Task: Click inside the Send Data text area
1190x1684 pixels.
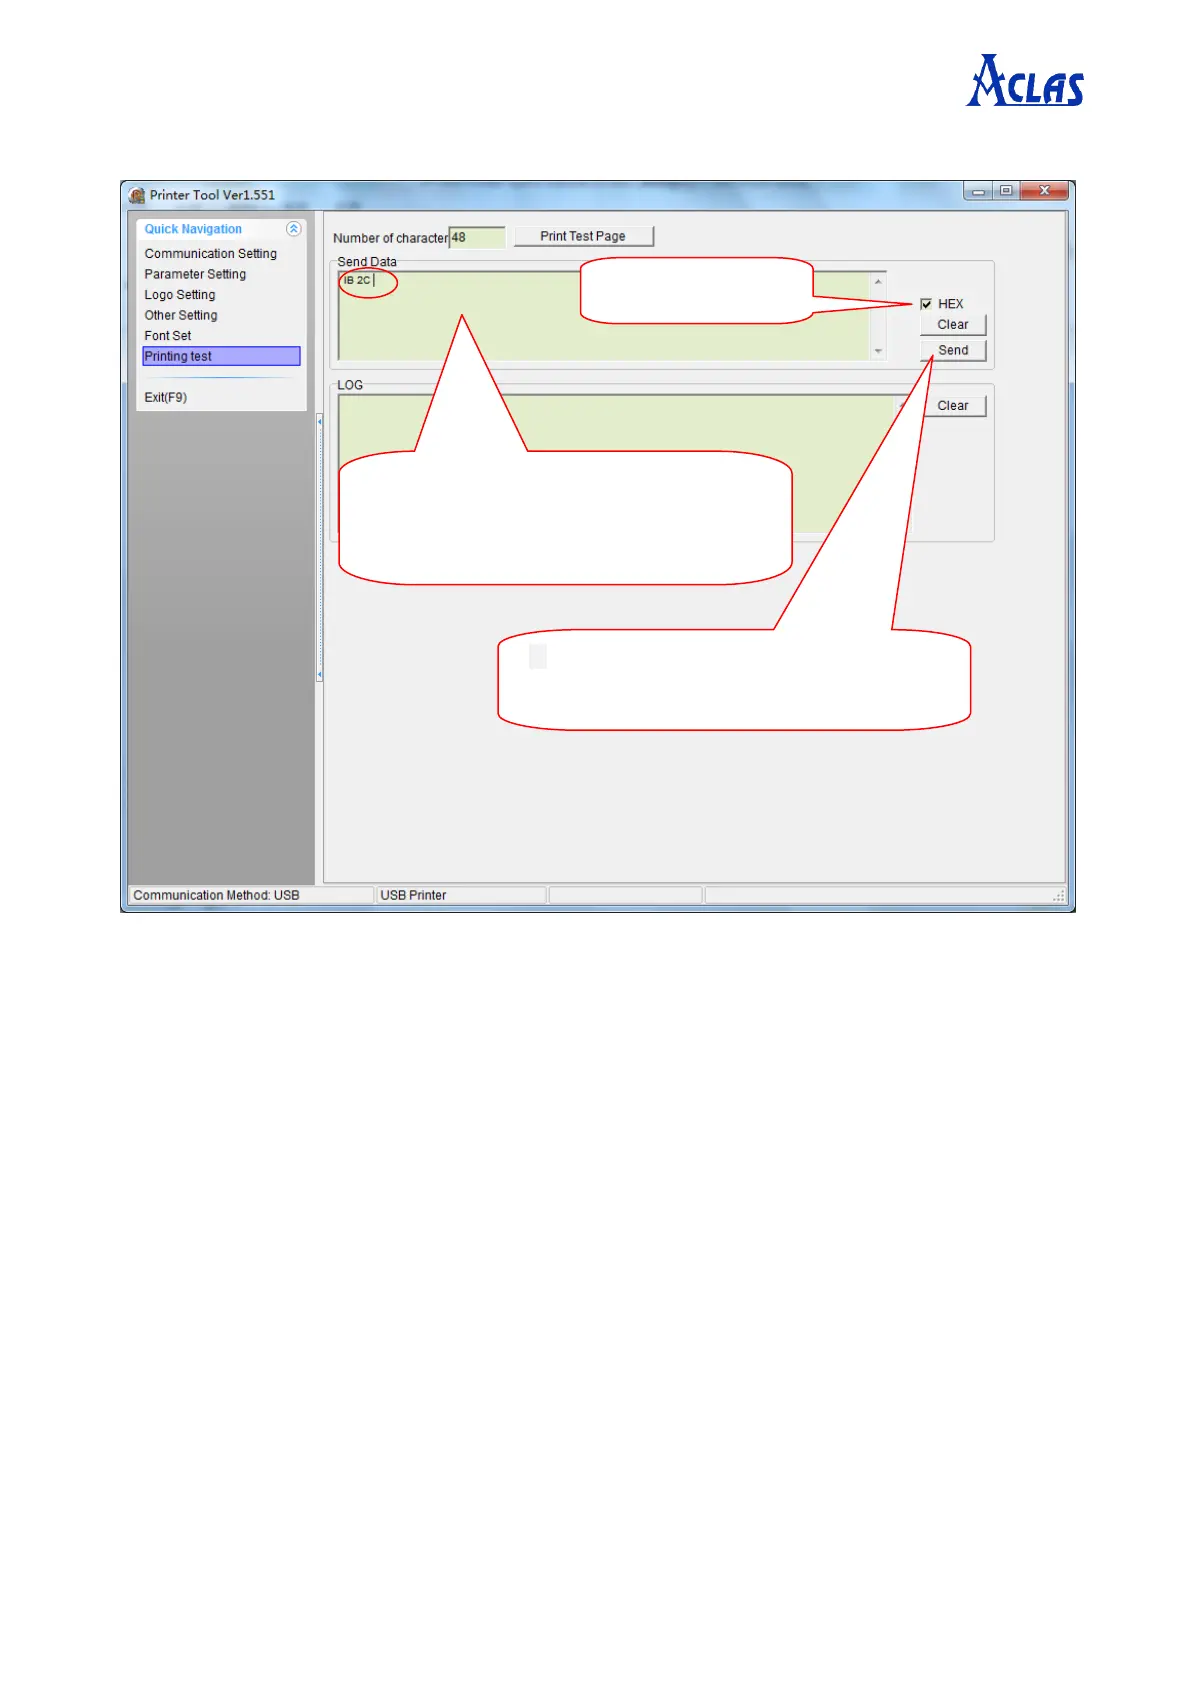Action: pos(604,316)
